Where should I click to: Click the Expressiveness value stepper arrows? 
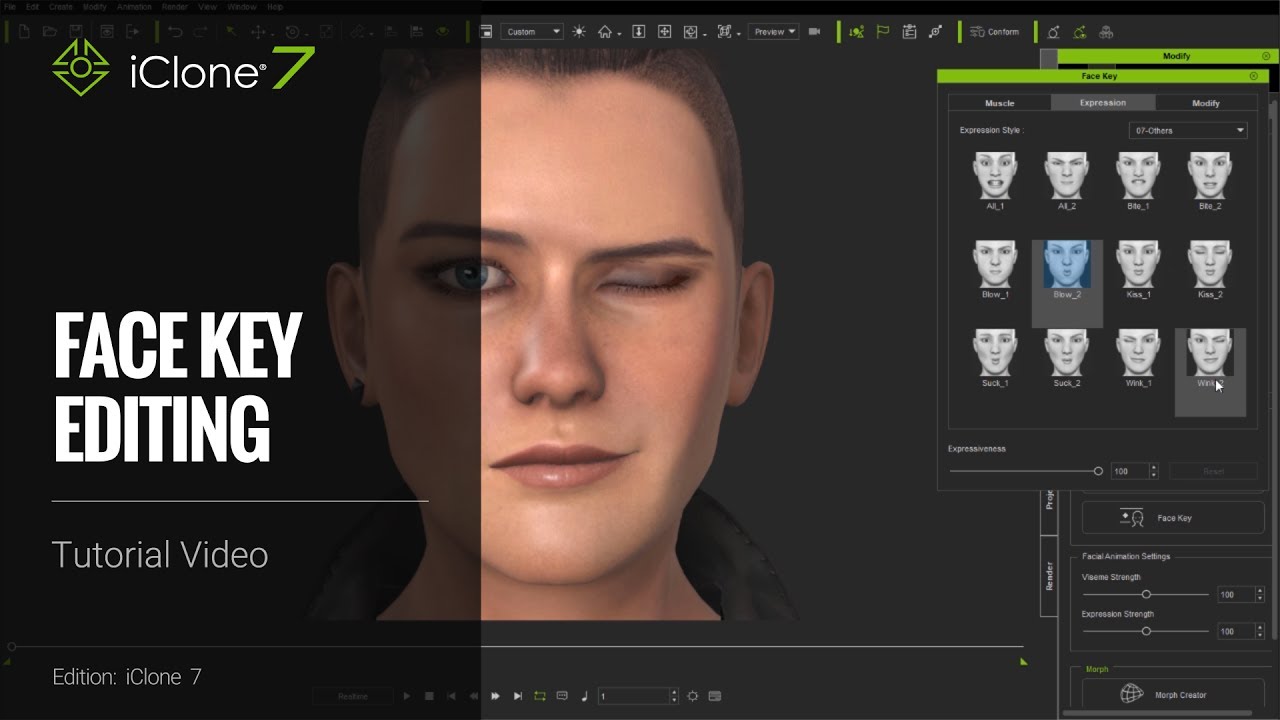(1154, 471)
